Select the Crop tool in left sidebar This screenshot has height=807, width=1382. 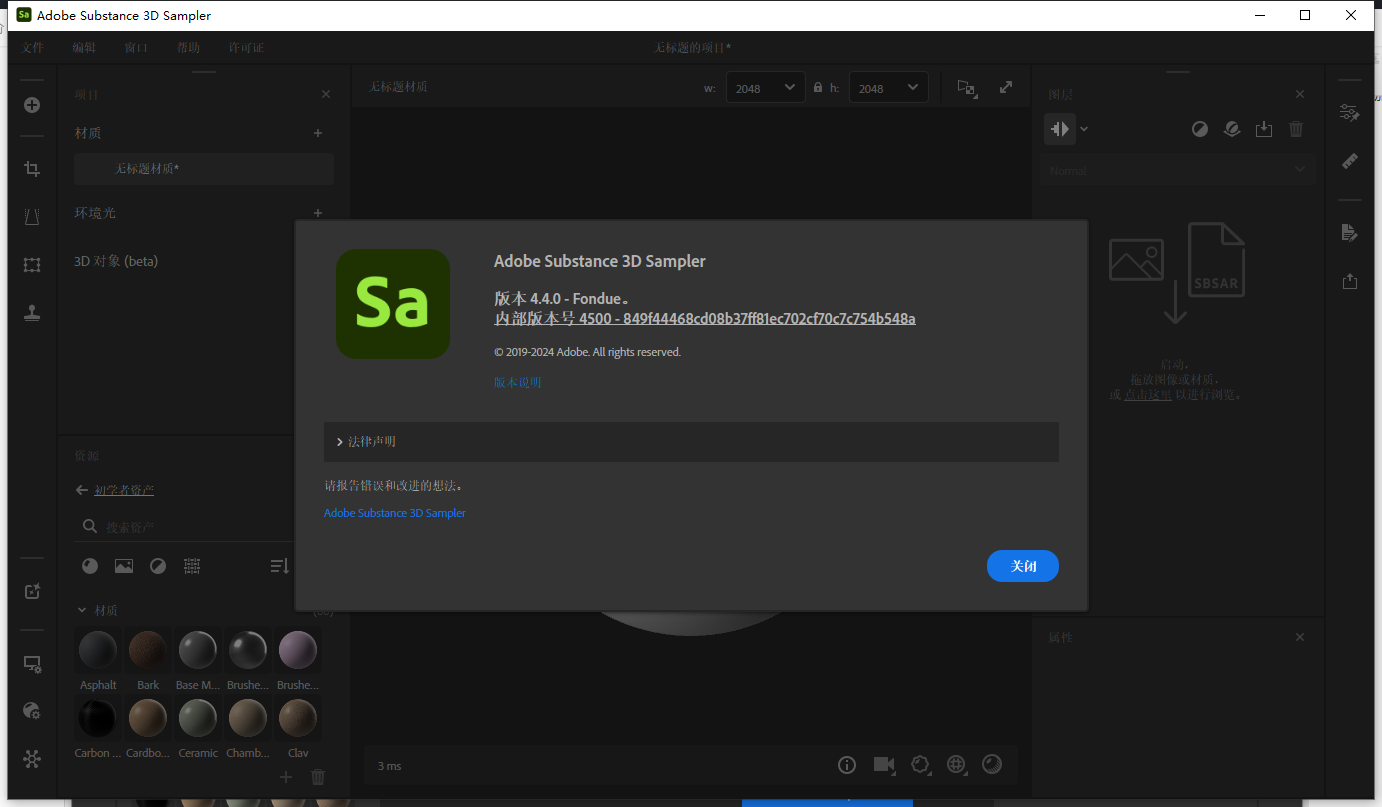pyautogui.click(x=32, y=169)
